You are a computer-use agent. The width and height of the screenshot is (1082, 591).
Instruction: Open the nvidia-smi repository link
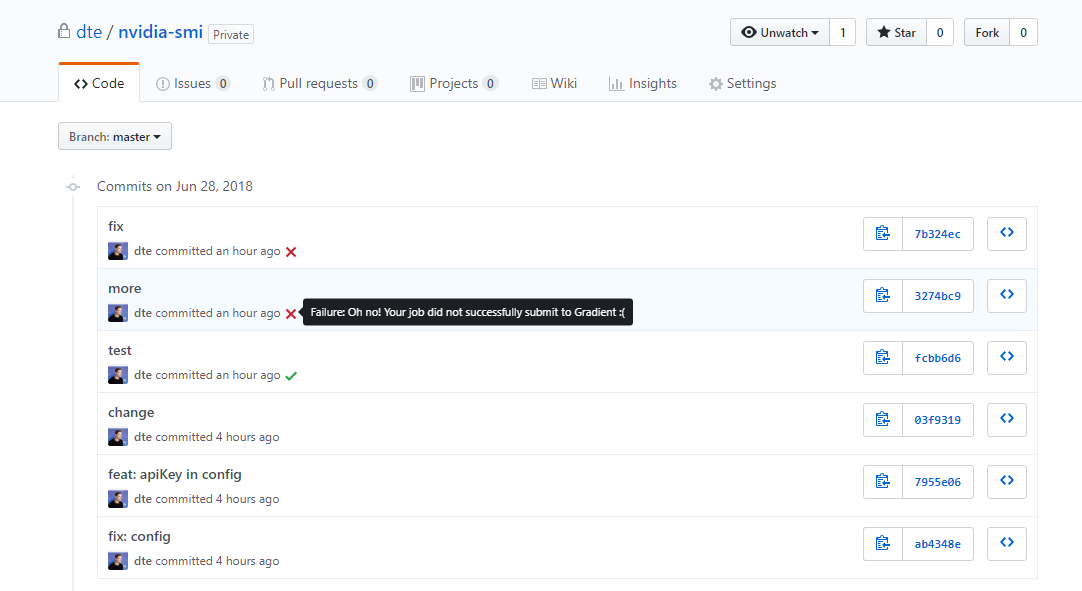pos(160,32)
